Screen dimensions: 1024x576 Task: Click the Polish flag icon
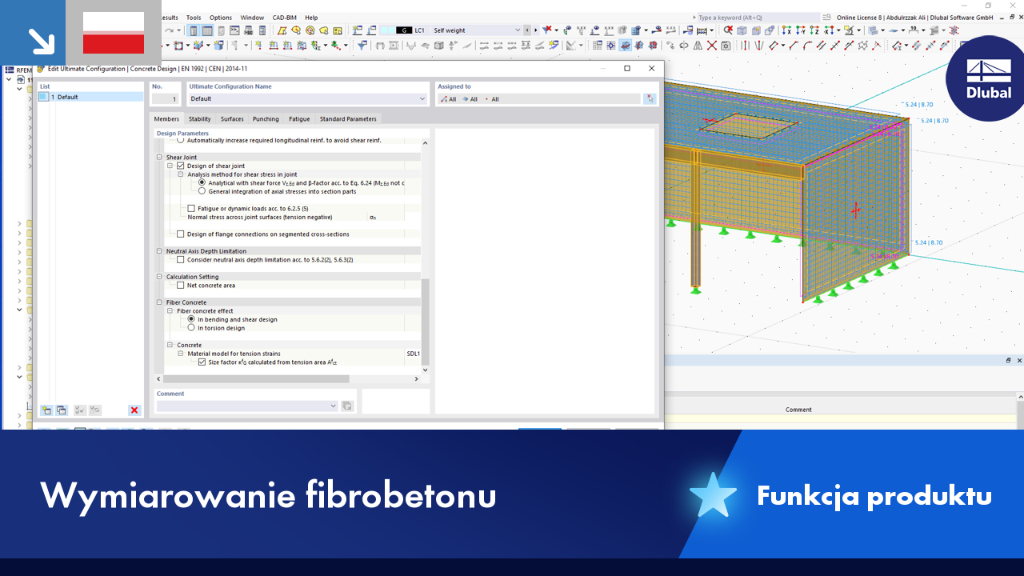(113, 33)
